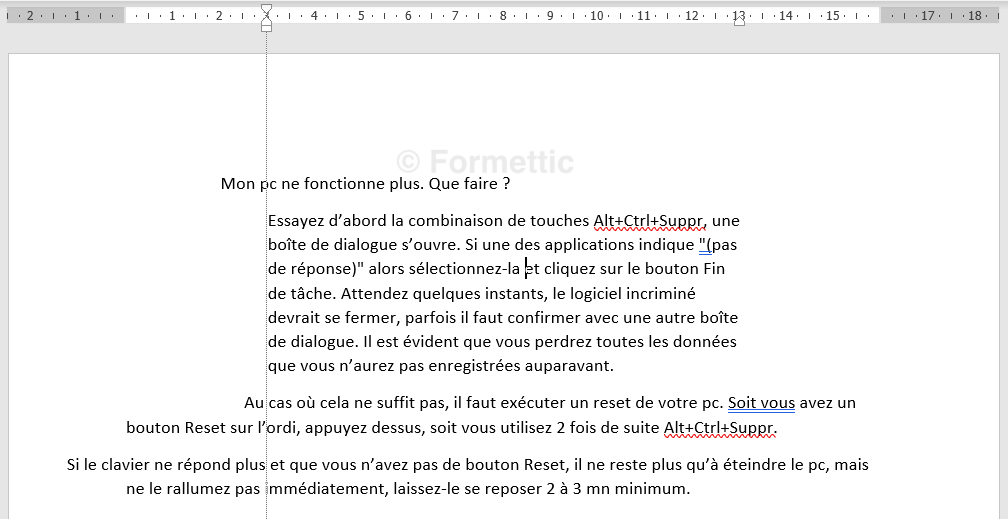The image size is (1008, 519).
Task: Set a tab at ruler mark 5
Action: point(361,15)
